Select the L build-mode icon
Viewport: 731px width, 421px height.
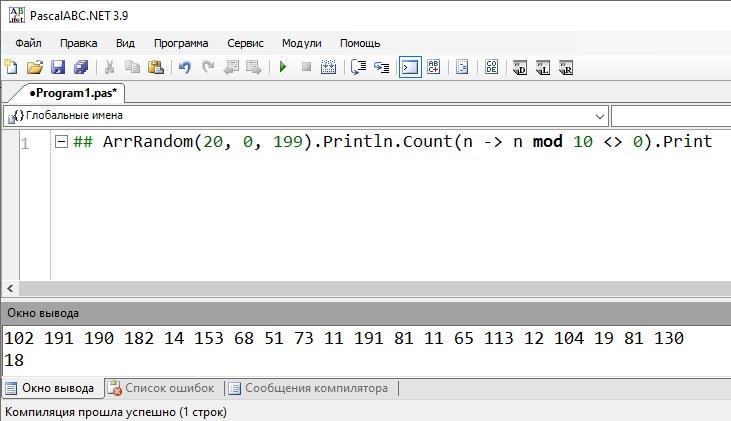543,68
